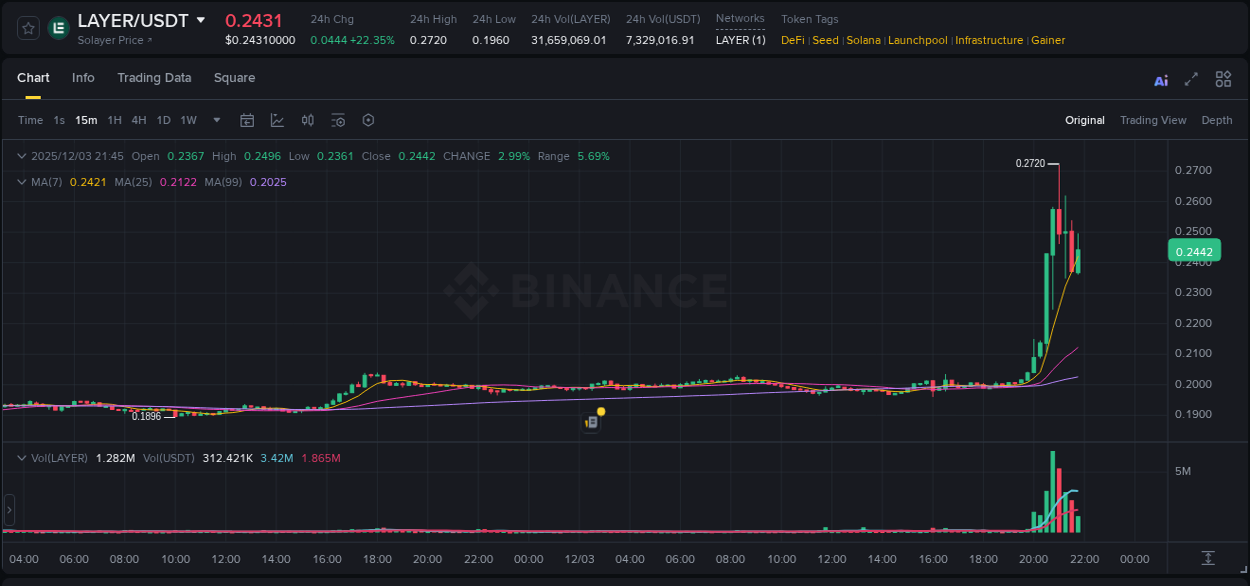Open the Launchpool tag link
Viewport: 1250px width, 586px height.
pos(917,40)
